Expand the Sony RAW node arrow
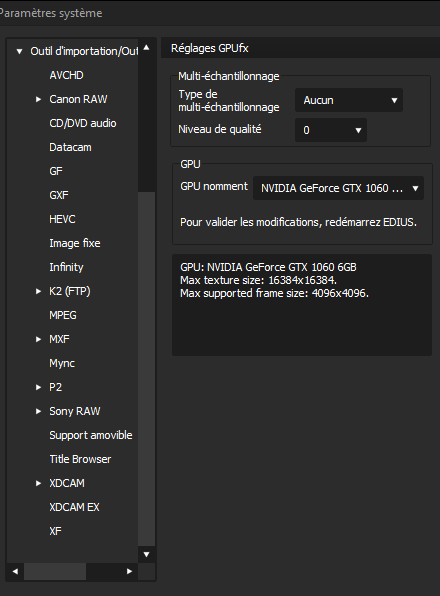 (38, 411)
